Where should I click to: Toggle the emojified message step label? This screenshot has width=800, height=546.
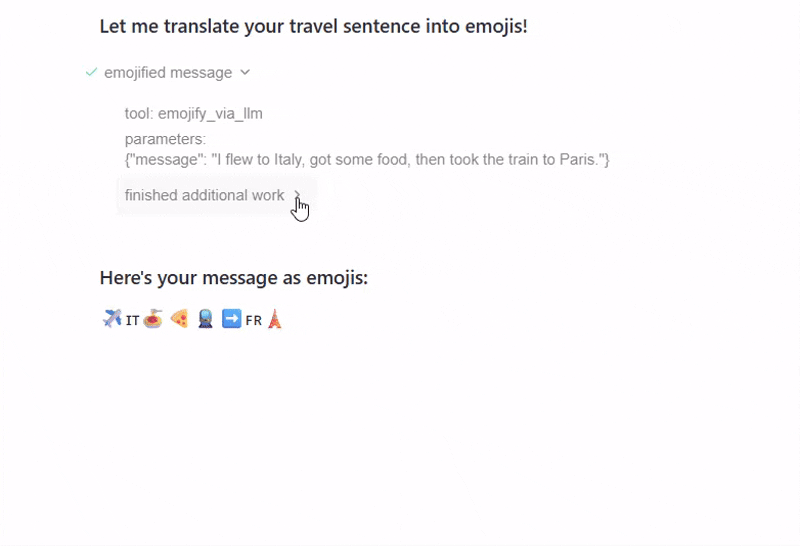pos(168,72)
